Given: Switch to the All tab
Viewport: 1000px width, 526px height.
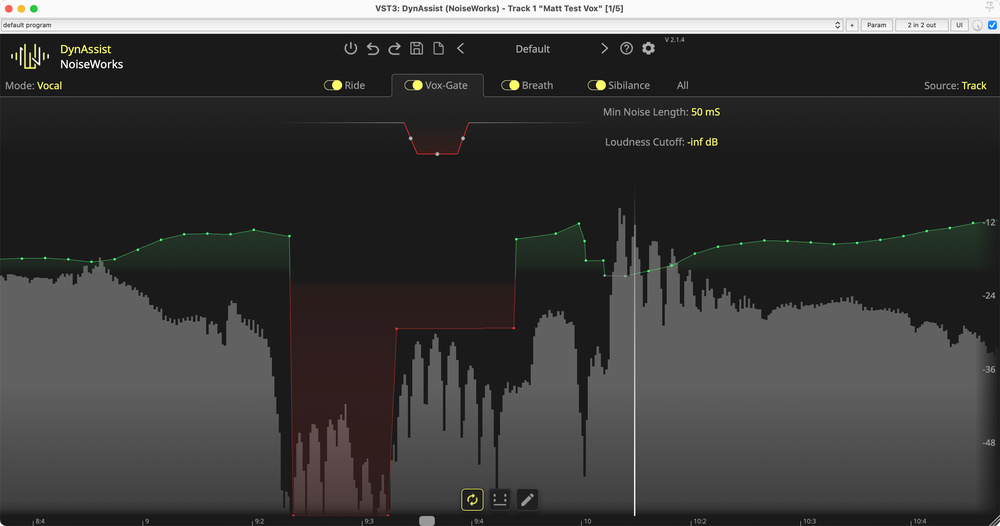Looking at the screenshot, I should (682, 86).
